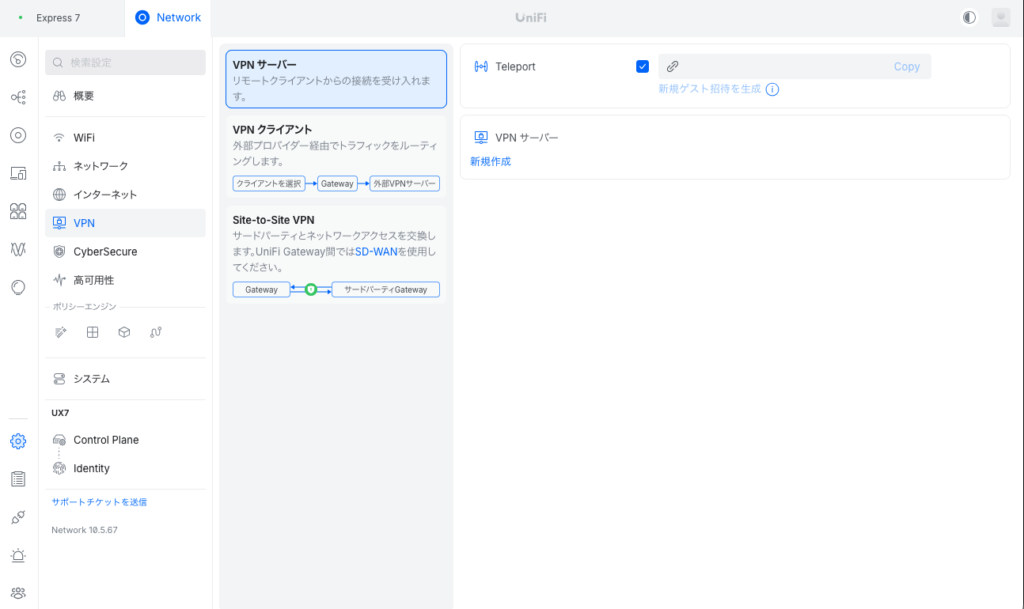
Task: Click the UniFi logo text
Action: point(531,18)
